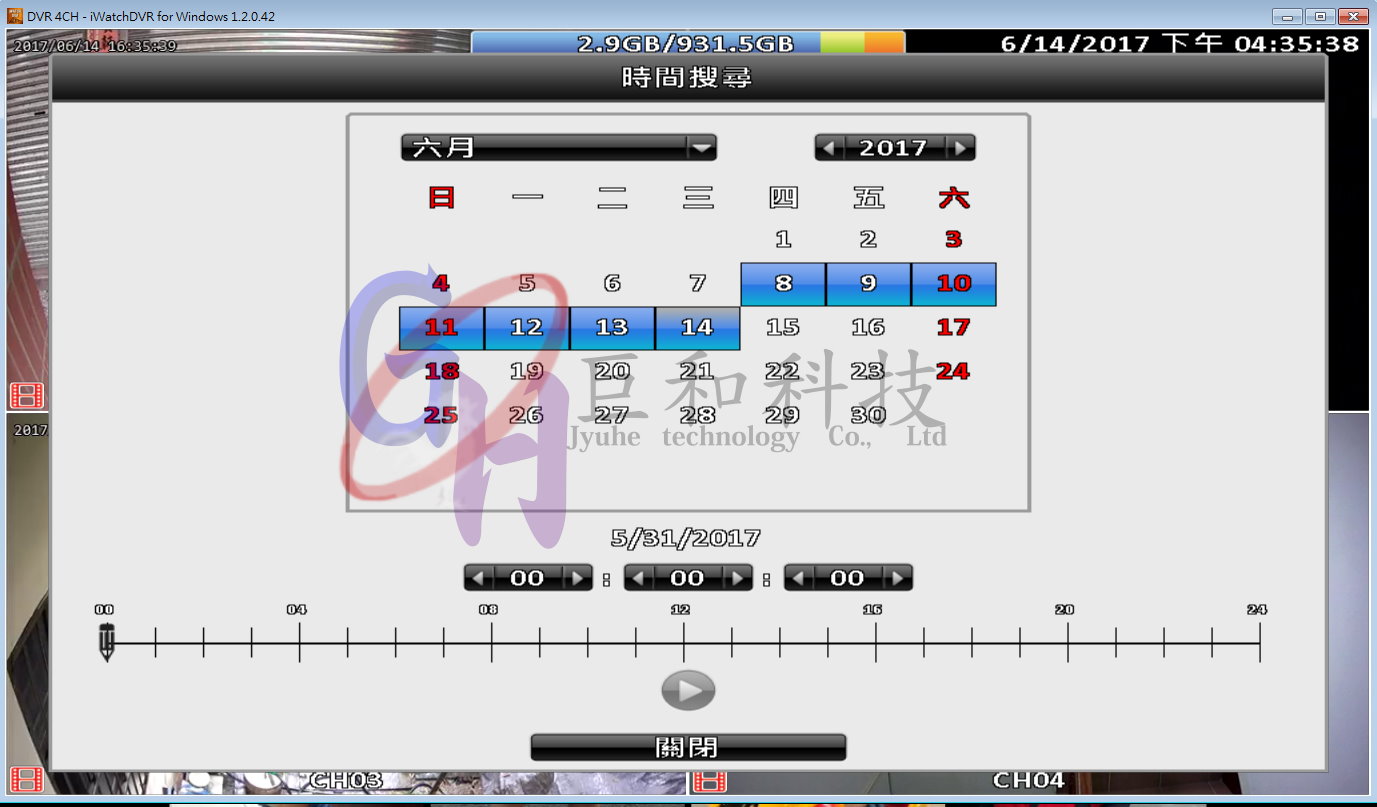Click the film recording icon at upper left channel
Screen dimensions: 1377x807
(27, 395)
